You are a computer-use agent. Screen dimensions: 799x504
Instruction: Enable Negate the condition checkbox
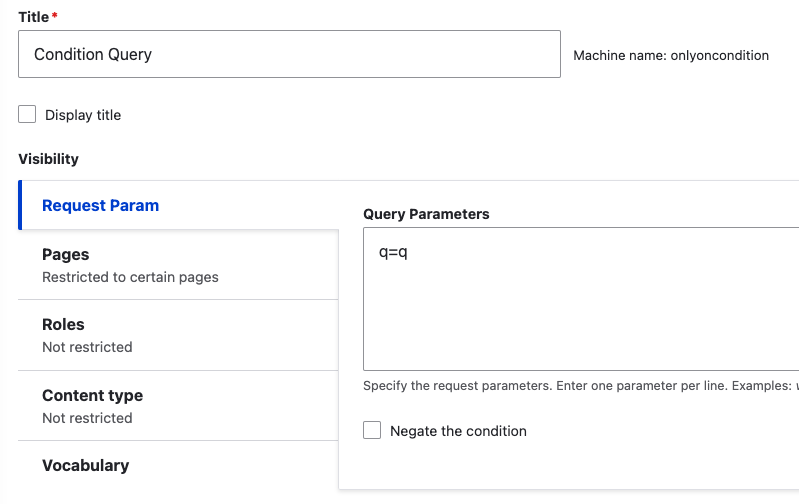click(372, 430)
